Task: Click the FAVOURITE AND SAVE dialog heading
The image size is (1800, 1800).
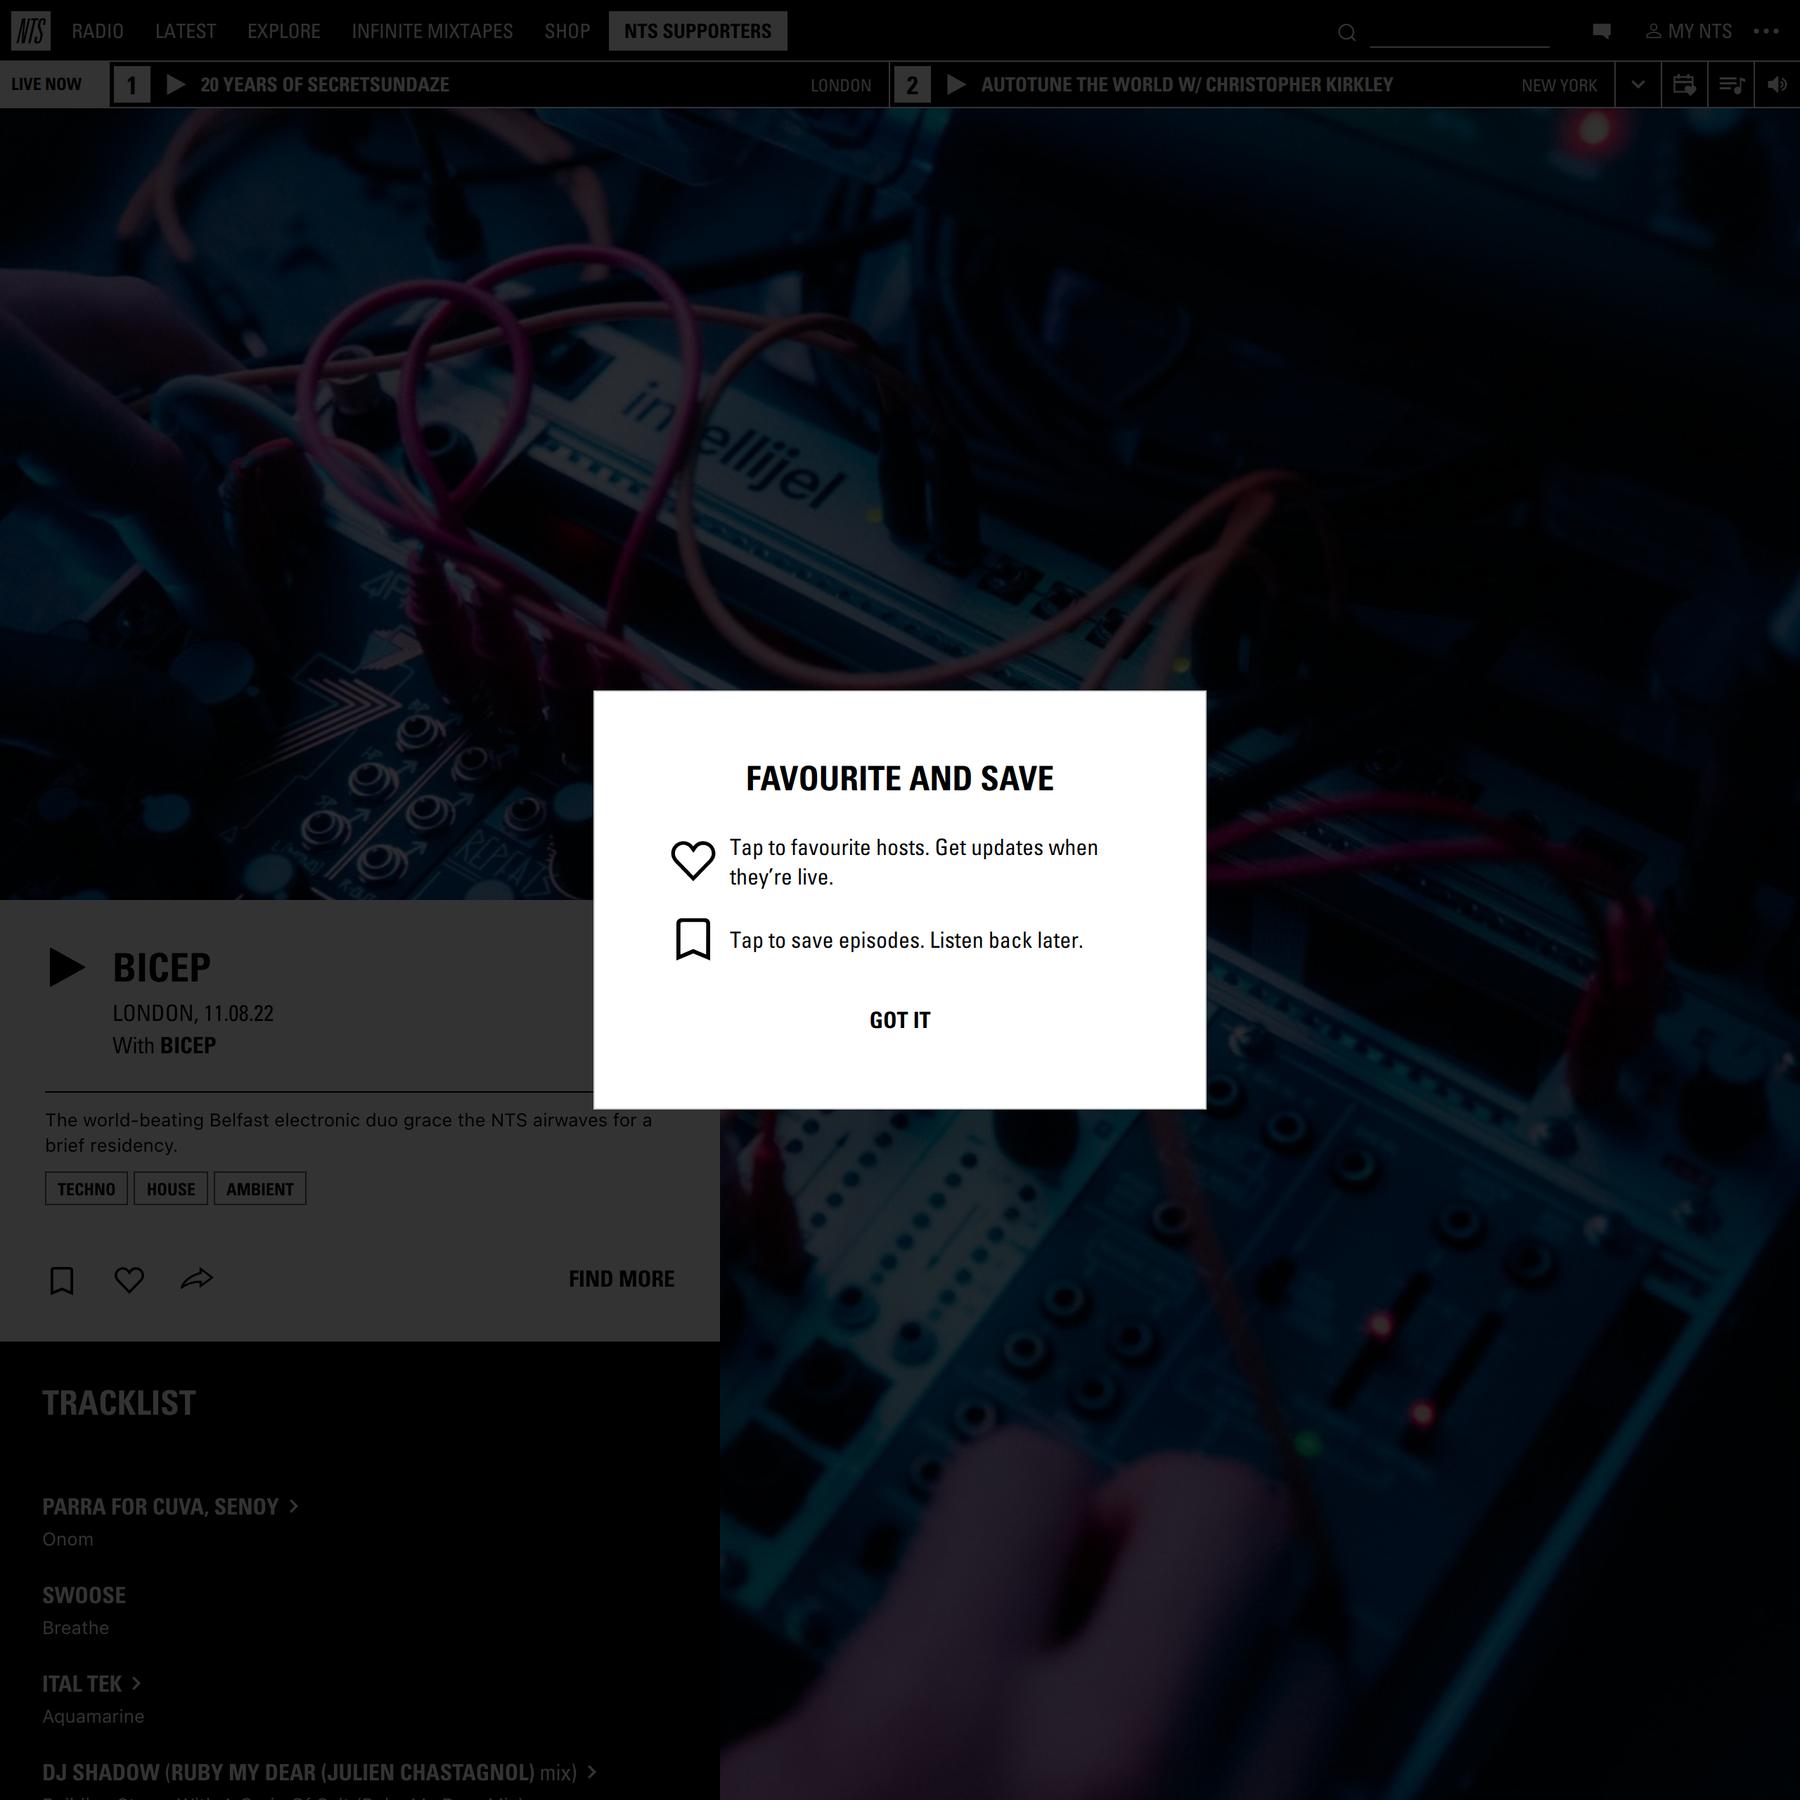Action: 900,779
